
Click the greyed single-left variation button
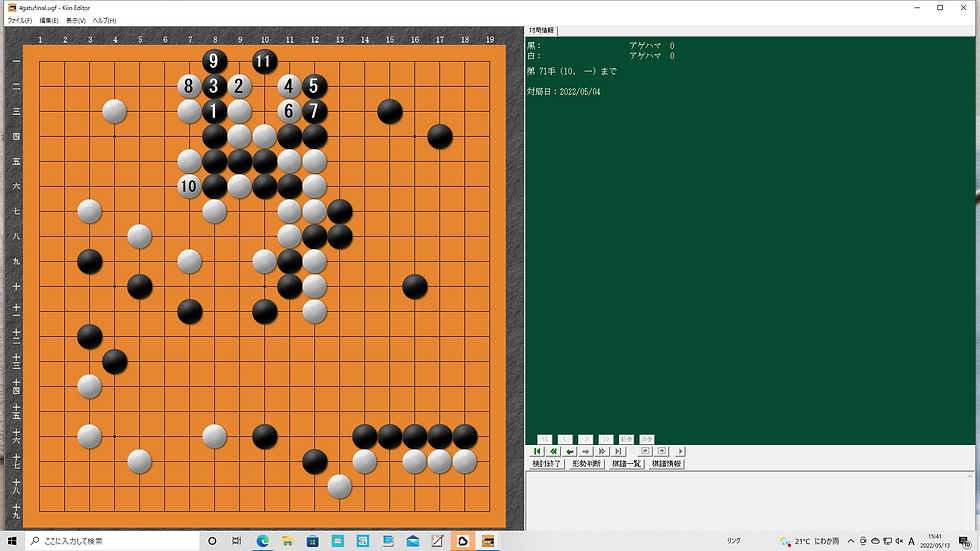565,439
